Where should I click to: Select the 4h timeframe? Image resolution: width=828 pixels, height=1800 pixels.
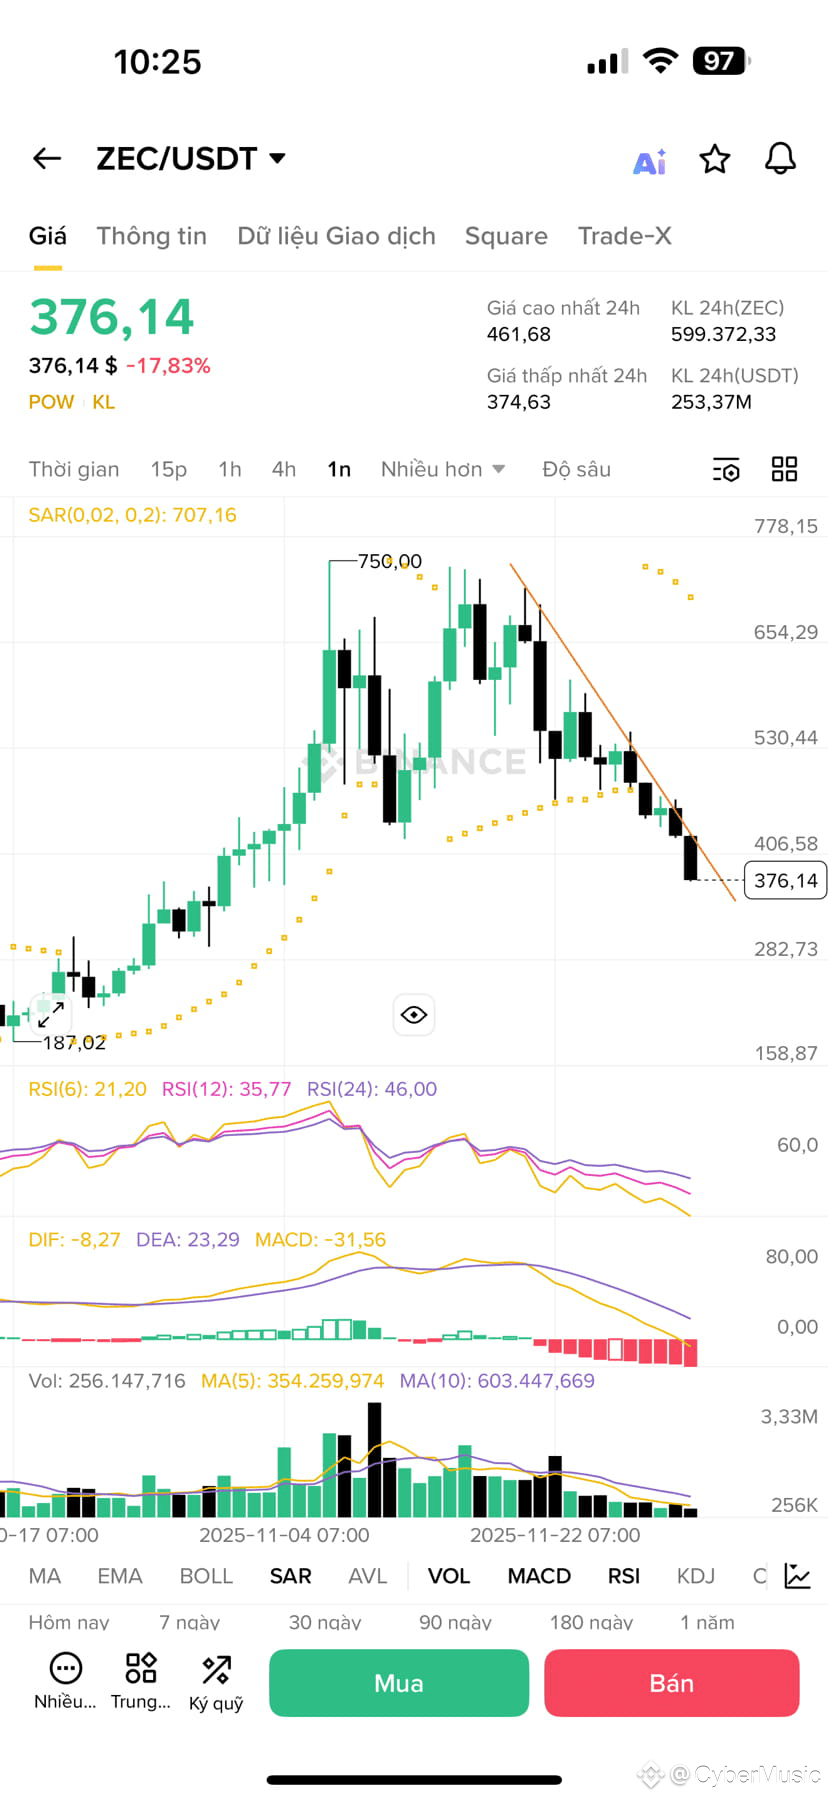(284, 469)
